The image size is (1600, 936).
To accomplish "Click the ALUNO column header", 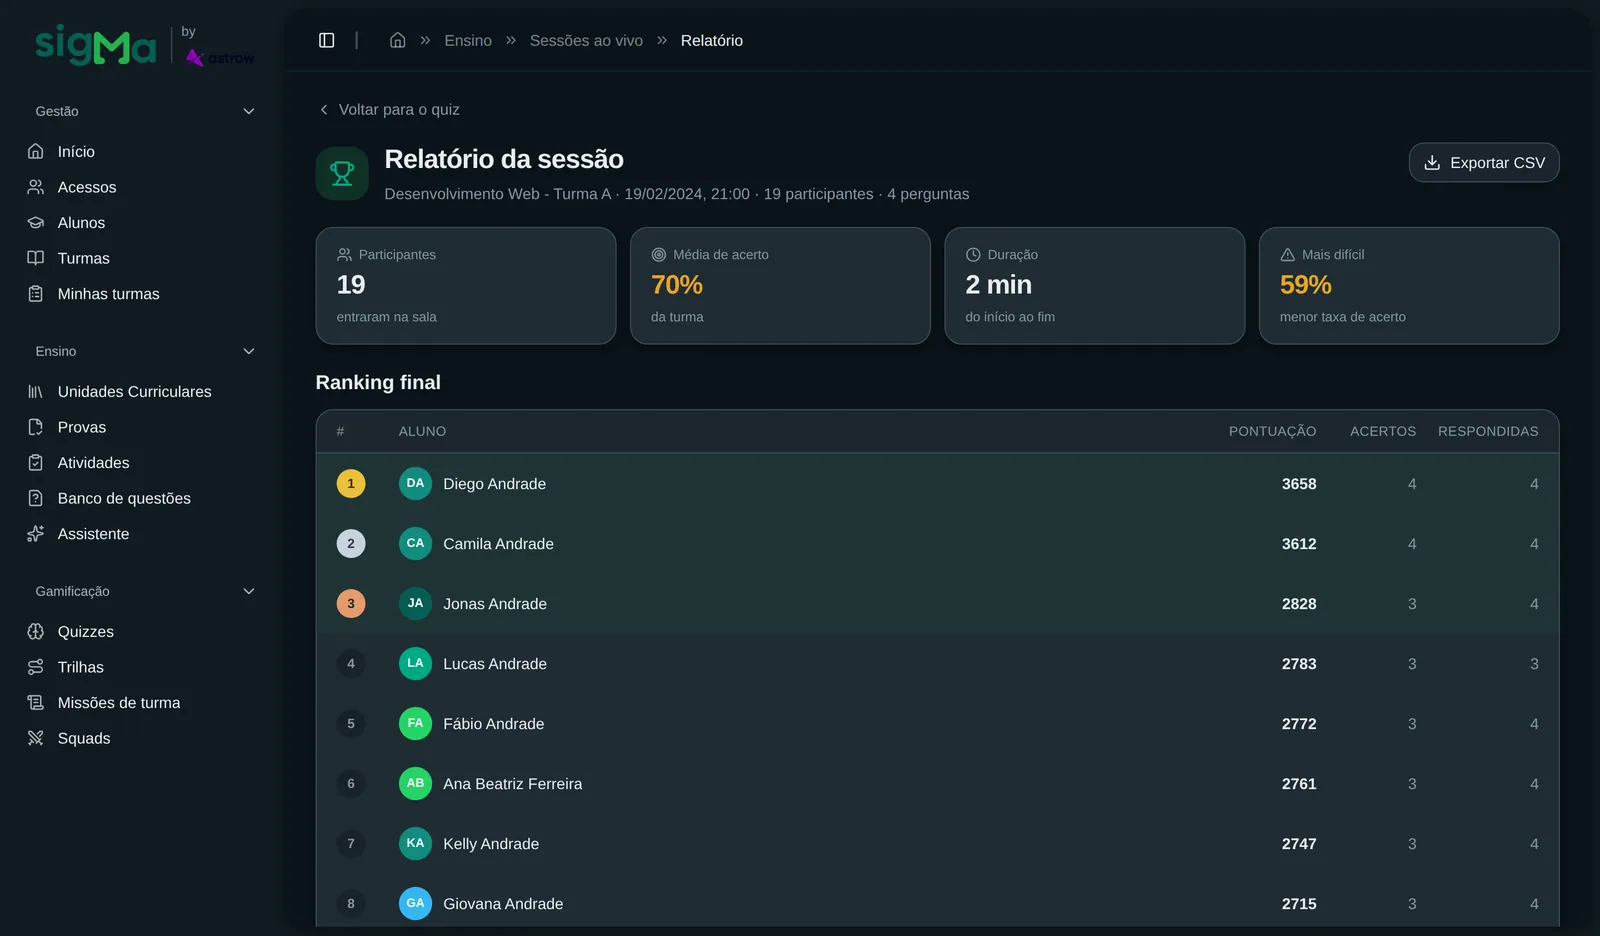I will coord(422,431).
